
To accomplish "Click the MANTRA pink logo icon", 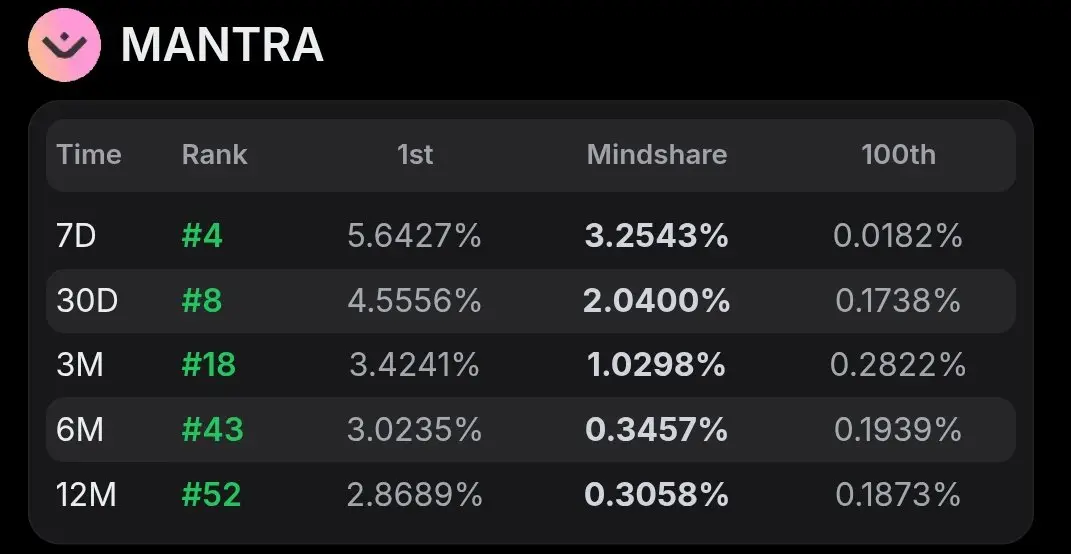I will 64,45.
